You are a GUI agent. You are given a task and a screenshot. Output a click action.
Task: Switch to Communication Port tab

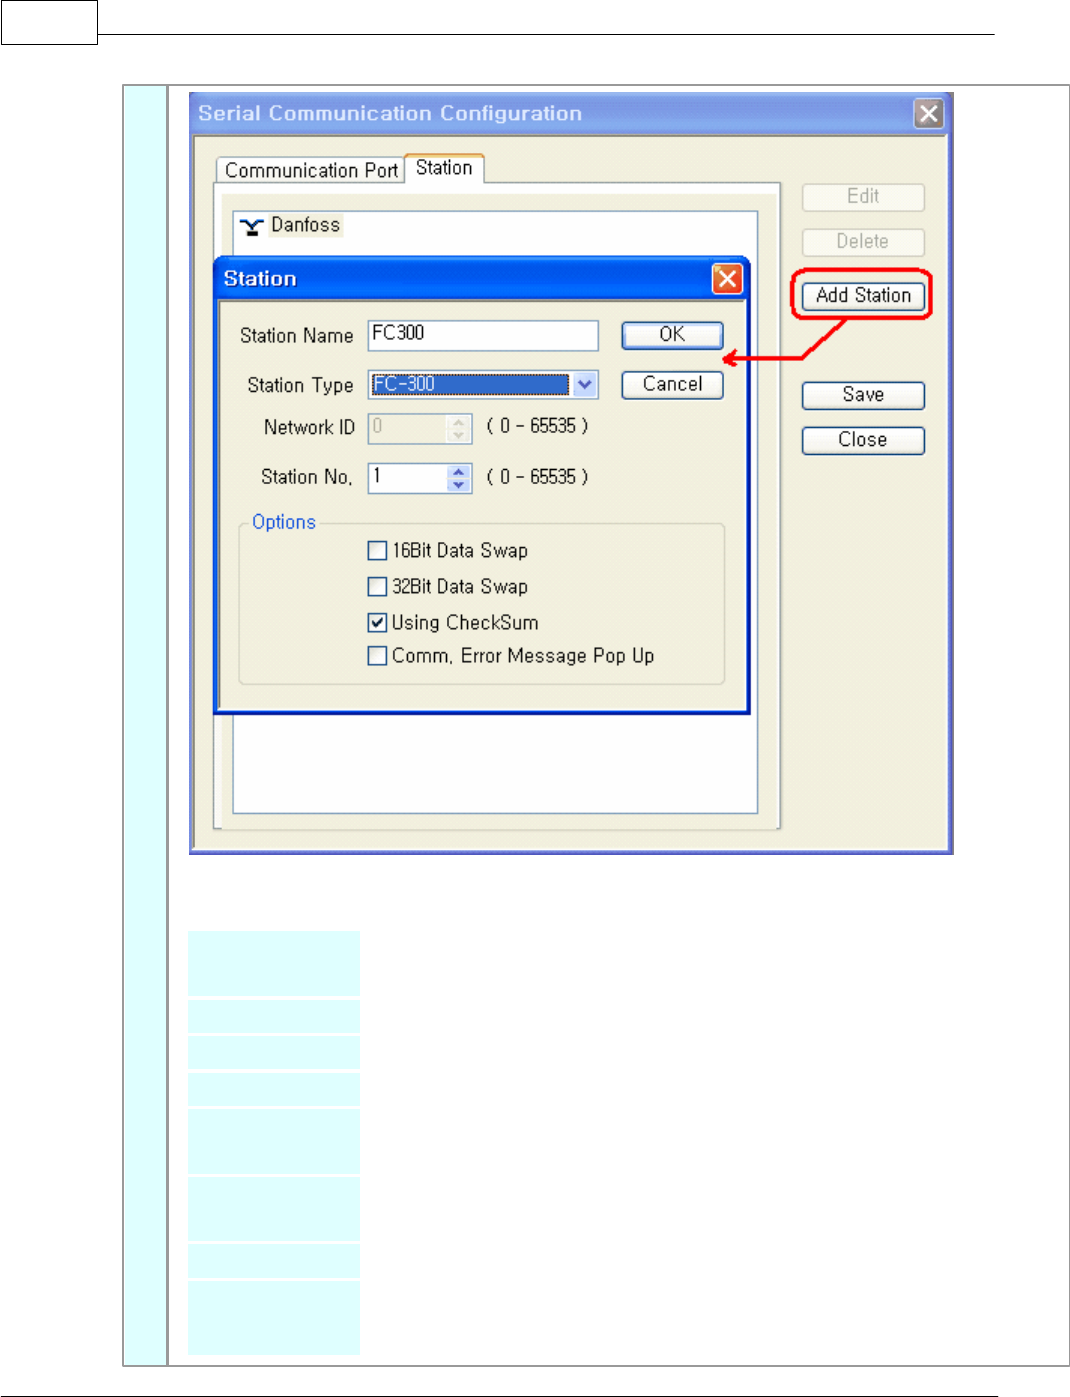(x=311, y=170)
